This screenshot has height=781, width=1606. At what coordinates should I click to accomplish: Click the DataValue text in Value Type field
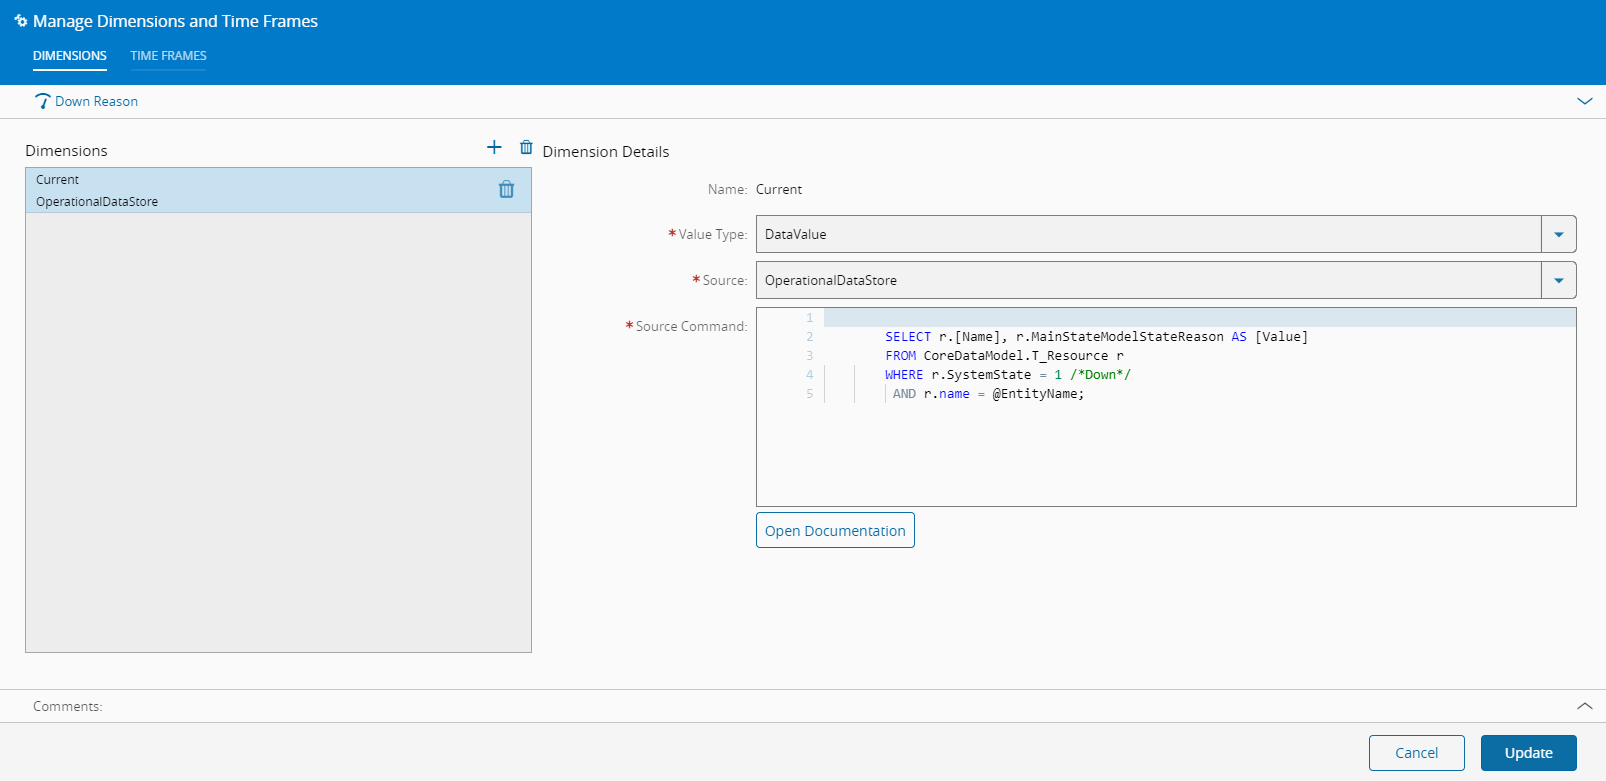(x=796, y=234)
